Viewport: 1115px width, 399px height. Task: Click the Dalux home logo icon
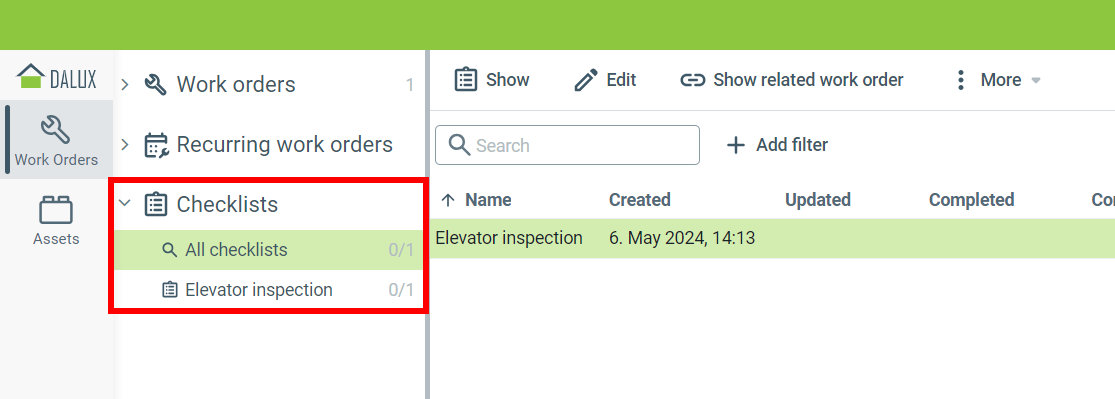pyautogui.click(x=30, y=76)
